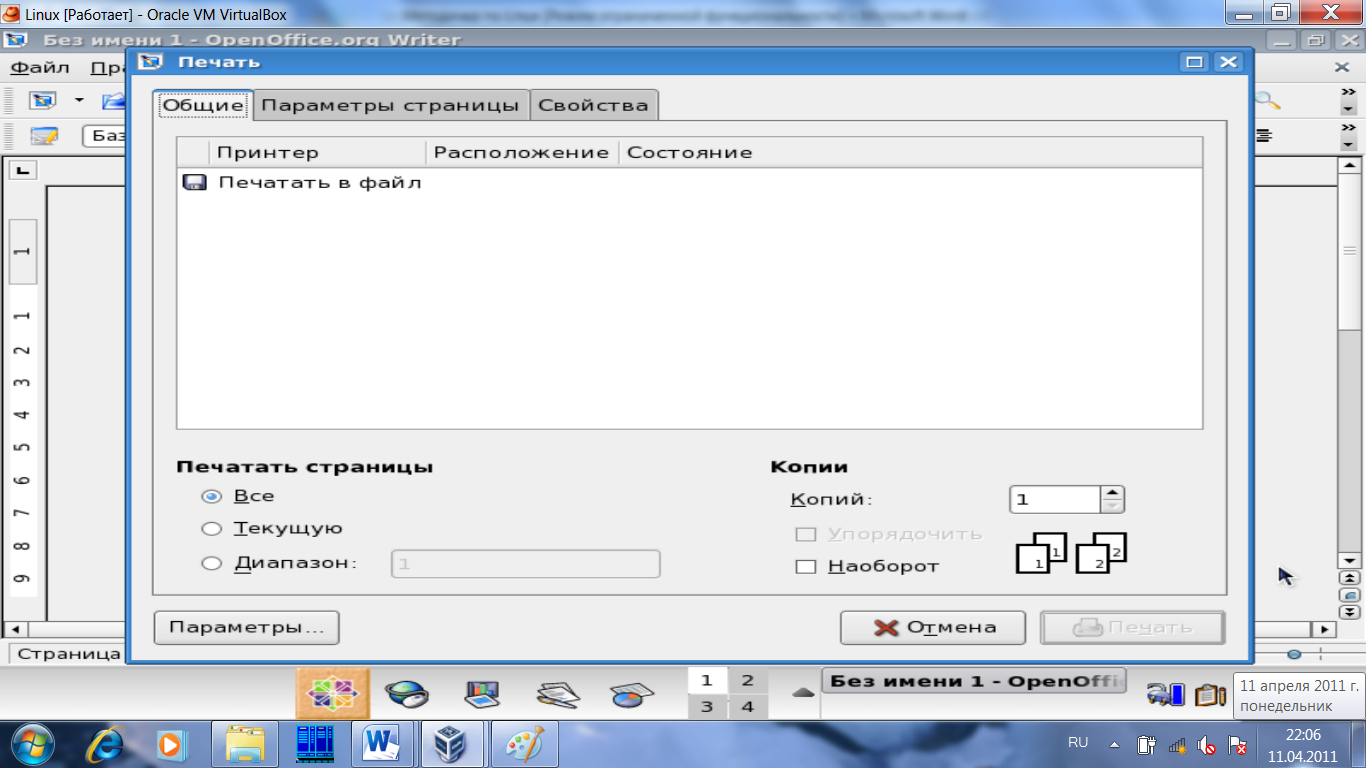The height and width of the screenshot is (768, 1366).
Task: Click the VirtualBox icon in the taskbar
Action: (x=451, y=744)
